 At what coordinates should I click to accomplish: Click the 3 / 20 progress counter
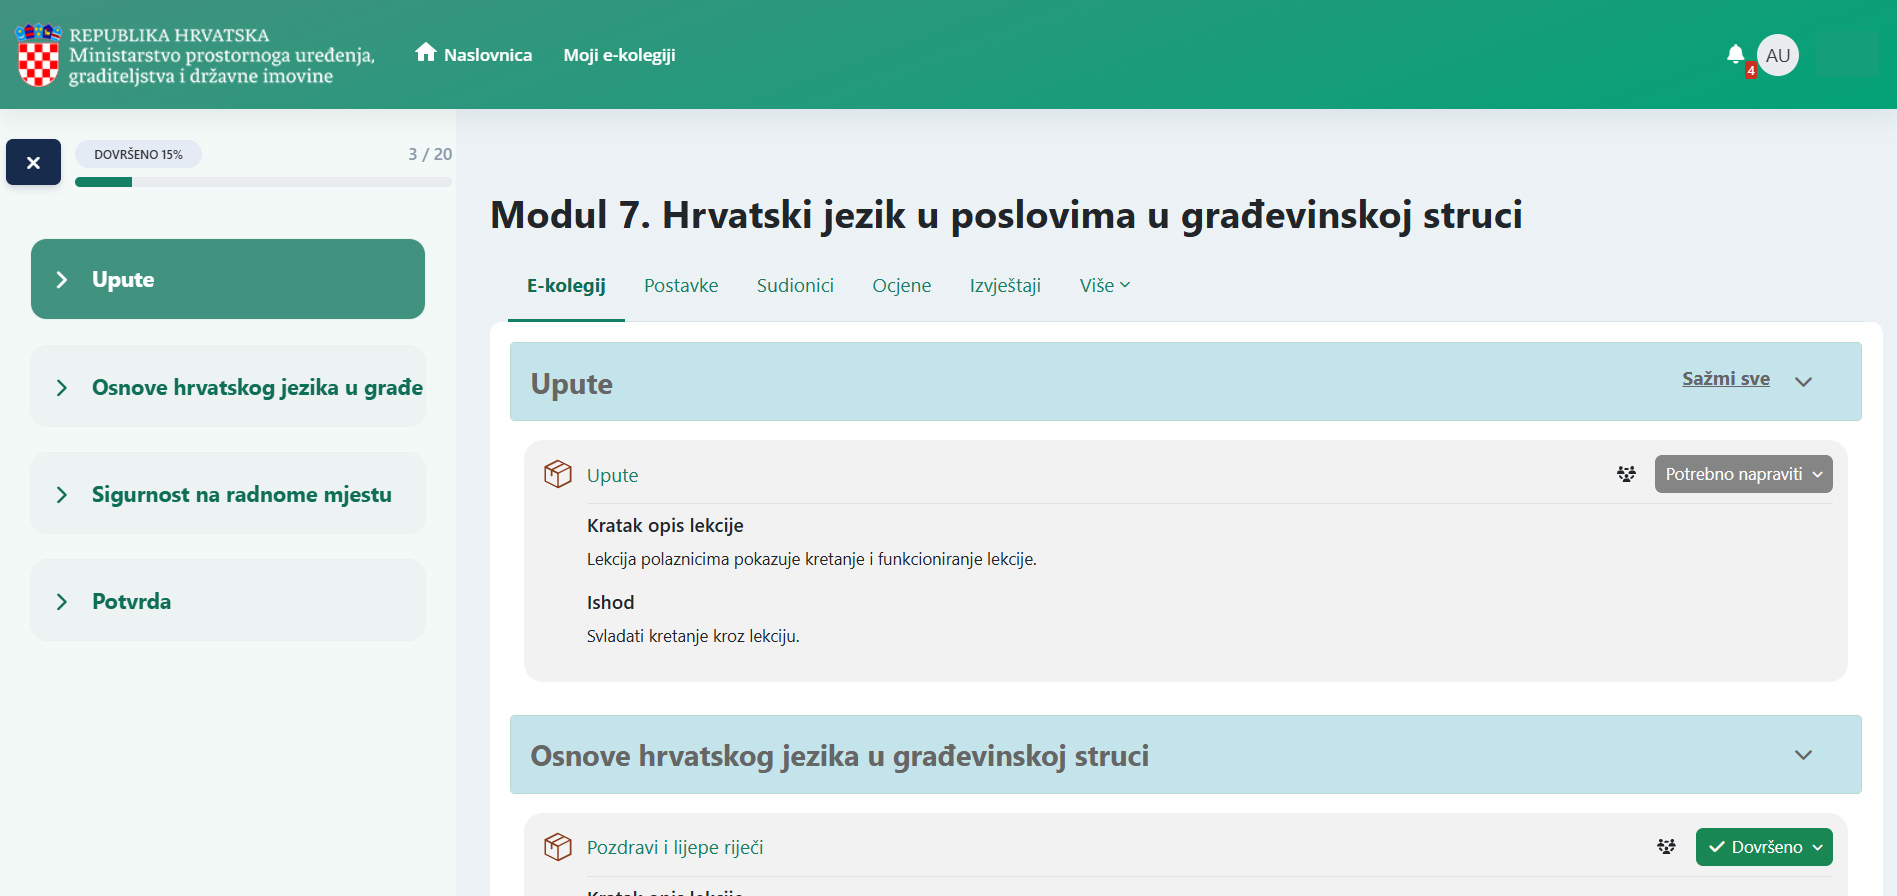point(430,154)
